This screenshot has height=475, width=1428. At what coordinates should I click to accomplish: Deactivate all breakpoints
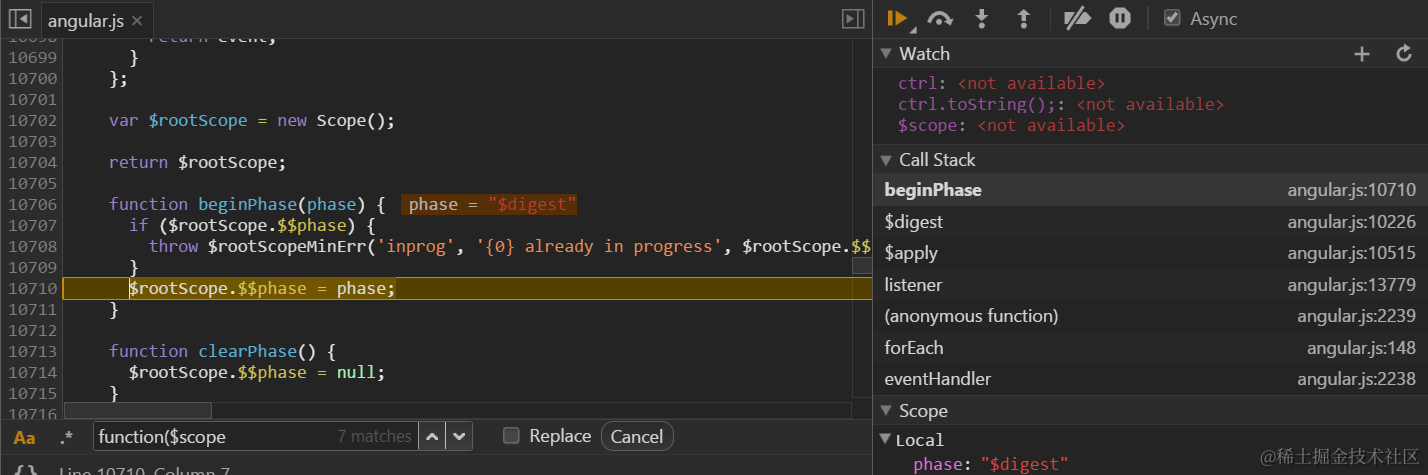[x=1076, y=18]
